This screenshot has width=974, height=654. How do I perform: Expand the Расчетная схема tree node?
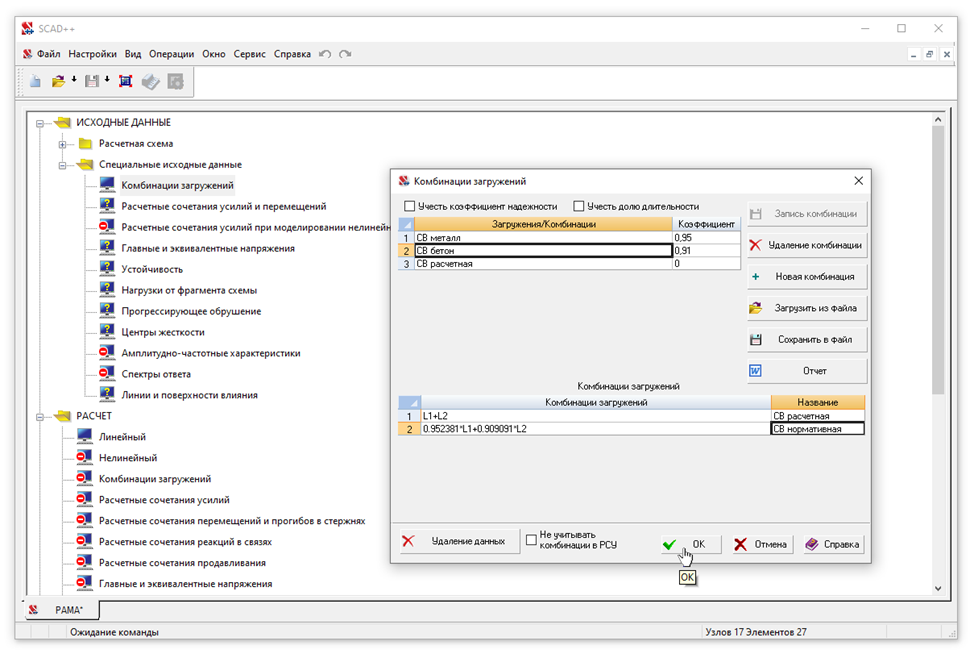click(x=62, y=144)
